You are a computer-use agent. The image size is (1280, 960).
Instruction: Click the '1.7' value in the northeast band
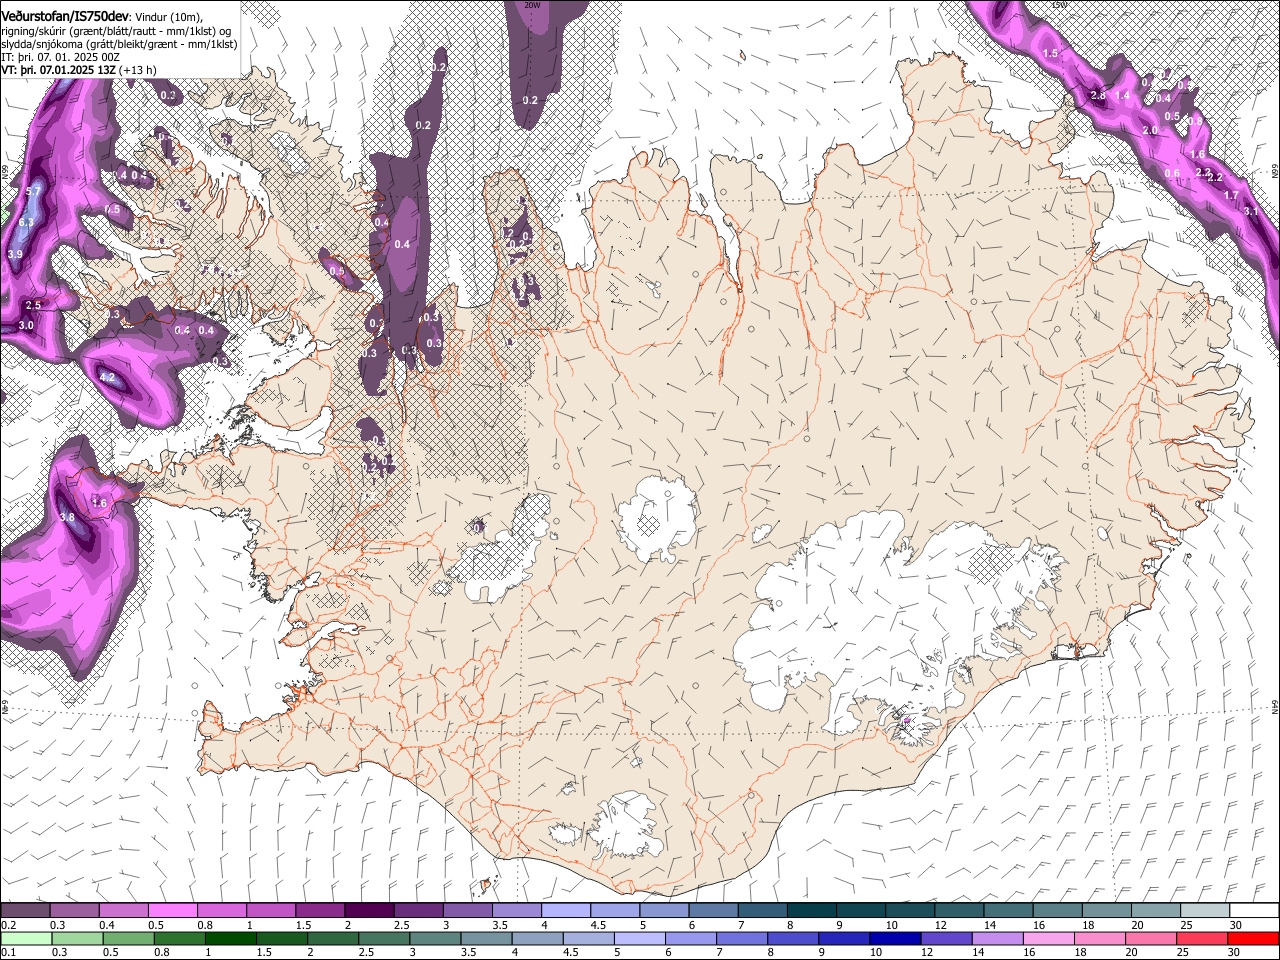1231,195
